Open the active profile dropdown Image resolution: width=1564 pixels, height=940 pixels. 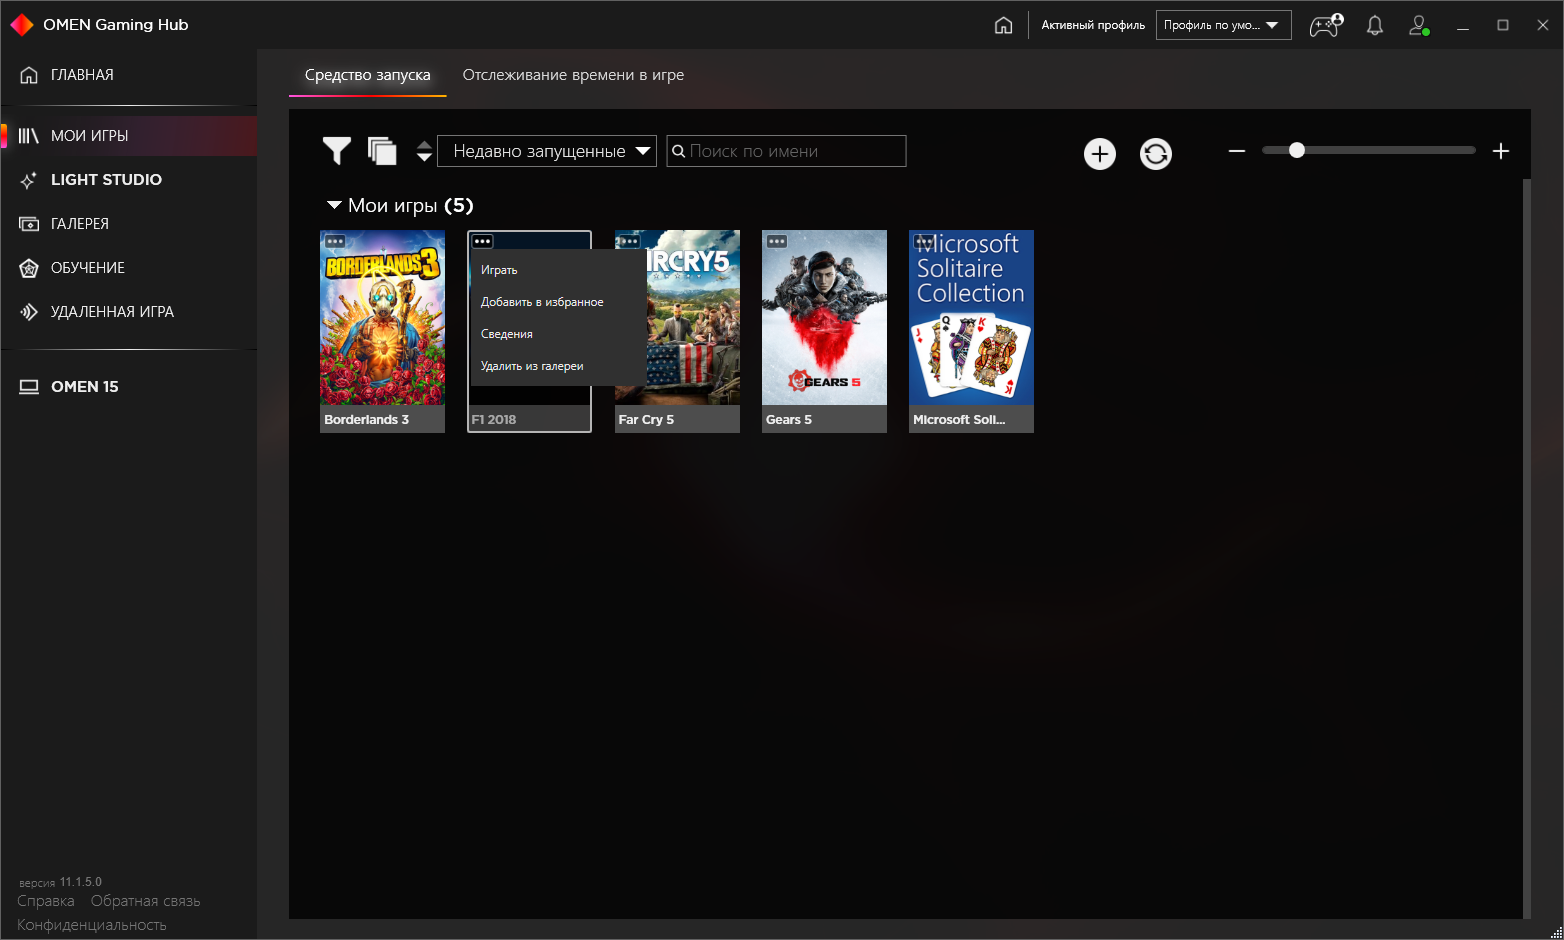[1224, 25]
